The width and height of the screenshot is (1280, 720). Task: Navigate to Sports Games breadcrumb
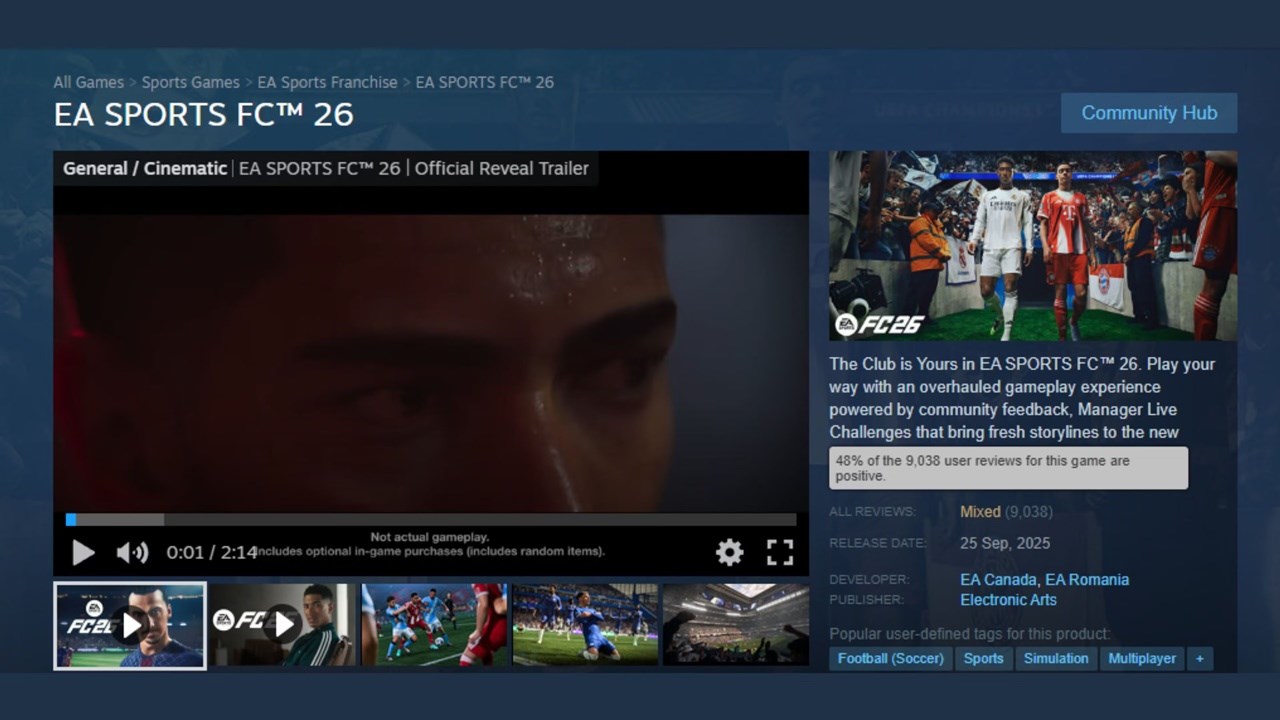coord(190,82)
